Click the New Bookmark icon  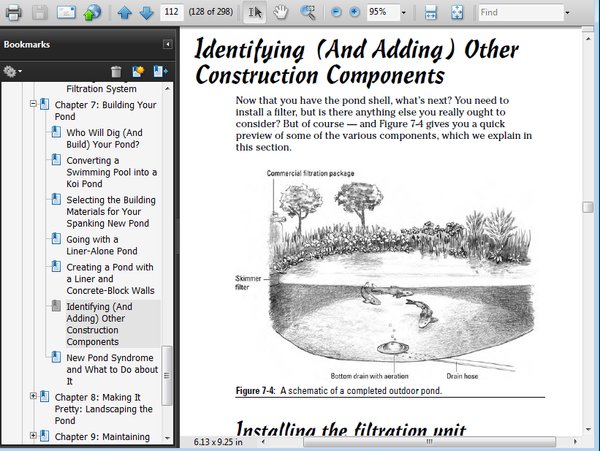[x=138, y=72]
